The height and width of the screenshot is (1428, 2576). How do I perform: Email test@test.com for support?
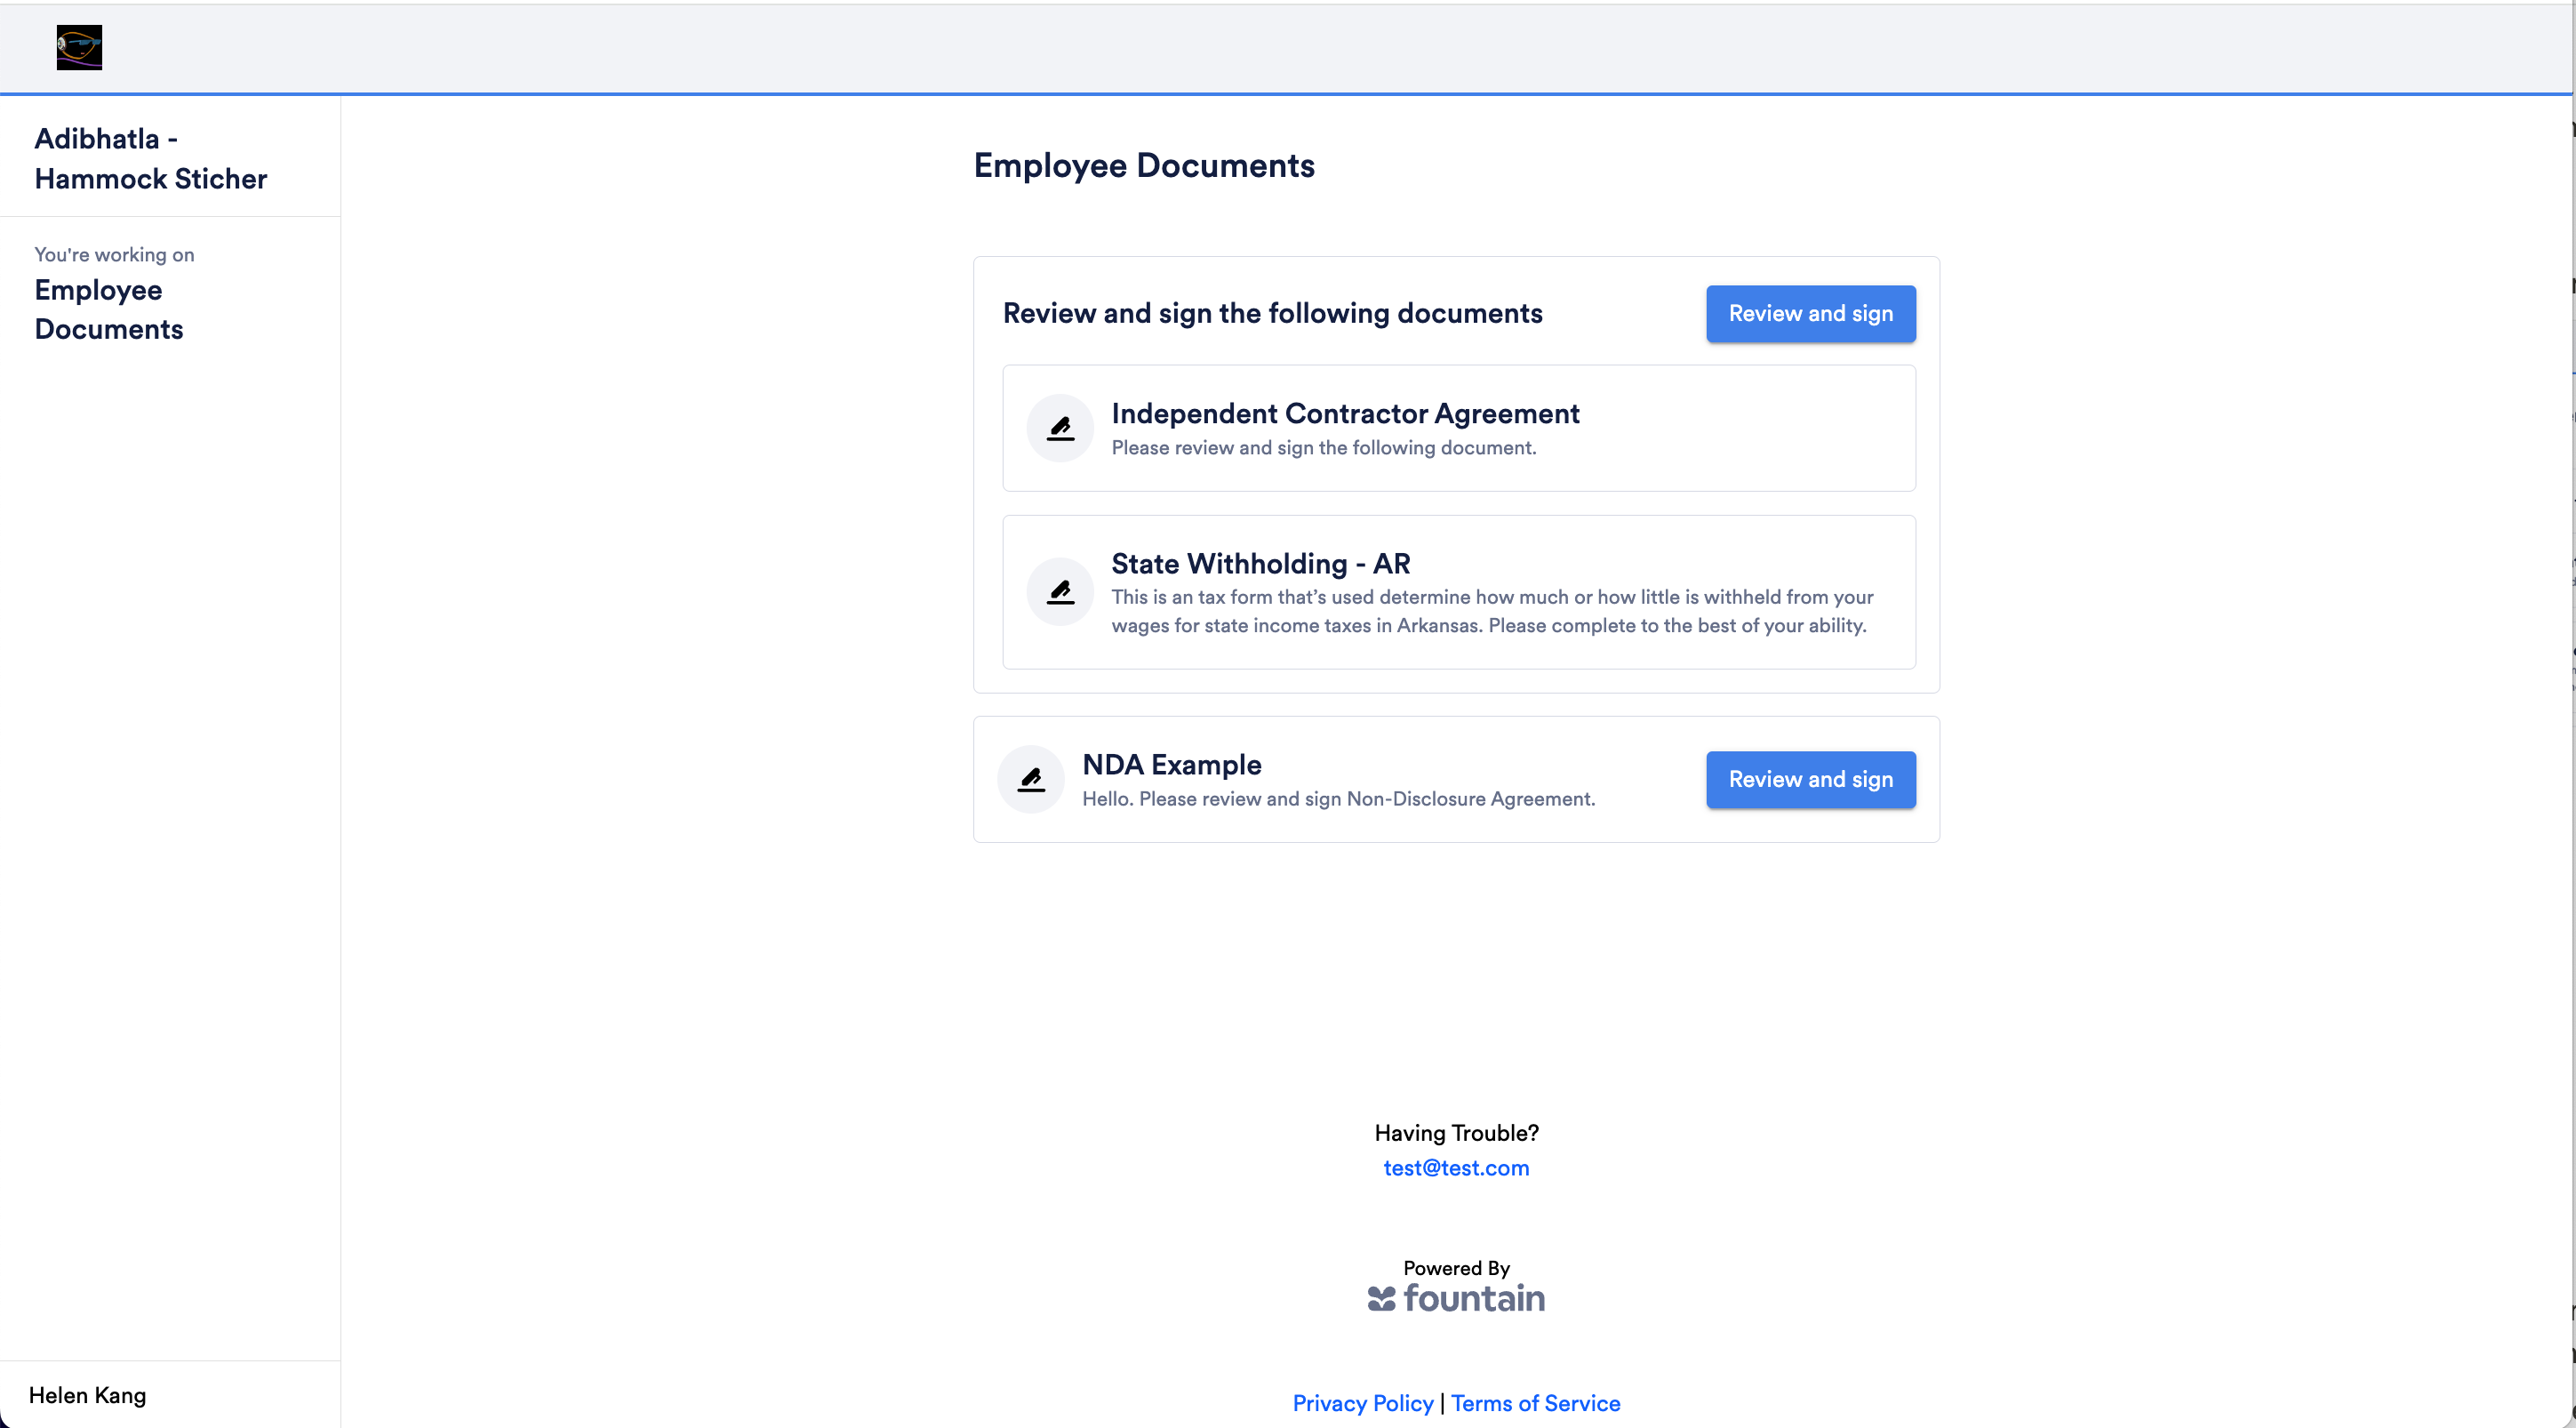tap(1456, 1168)
